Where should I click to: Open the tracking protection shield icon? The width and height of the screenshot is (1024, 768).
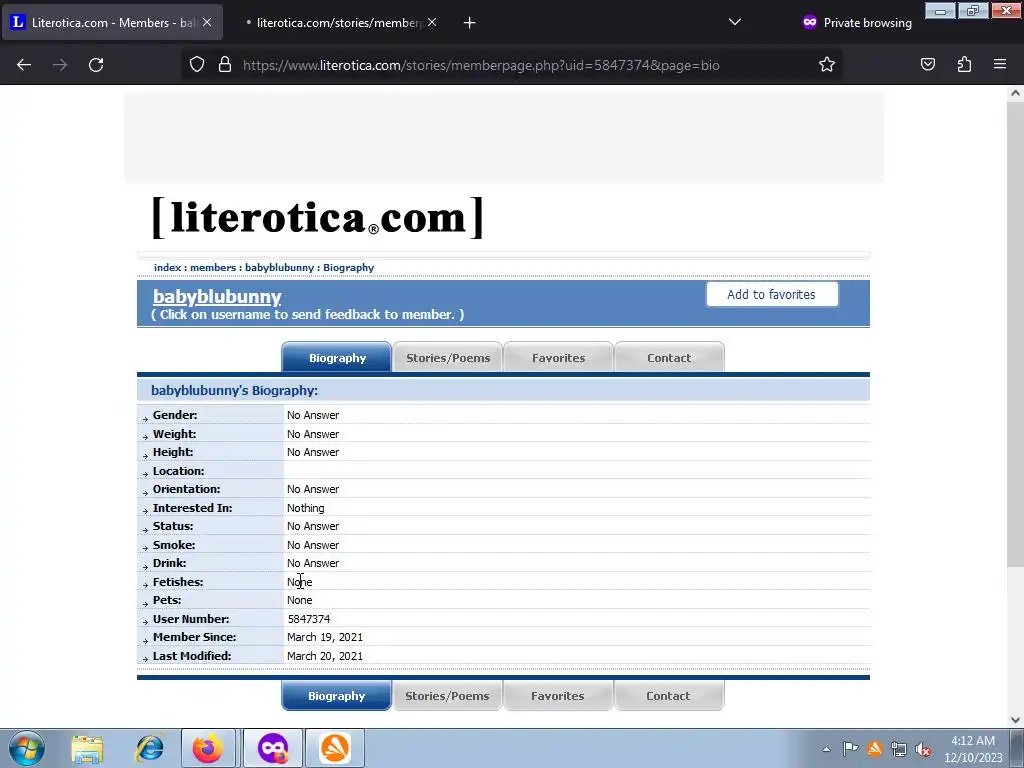click(x=197, y=65)
